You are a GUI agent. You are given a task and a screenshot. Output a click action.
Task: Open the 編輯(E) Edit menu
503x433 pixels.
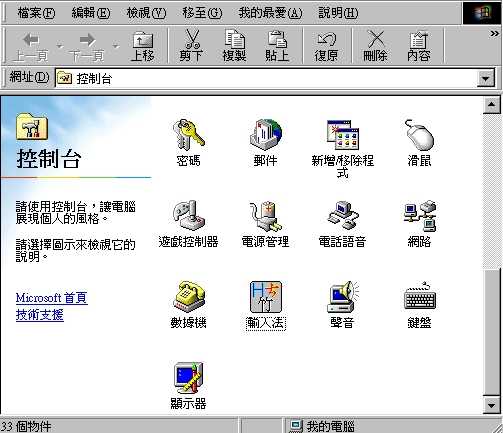[x=91, y=13]
